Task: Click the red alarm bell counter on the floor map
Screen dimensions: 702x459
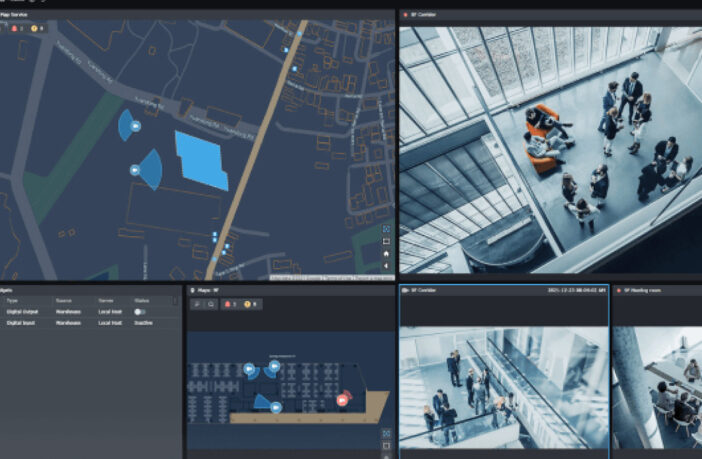Action: (230, 305)
